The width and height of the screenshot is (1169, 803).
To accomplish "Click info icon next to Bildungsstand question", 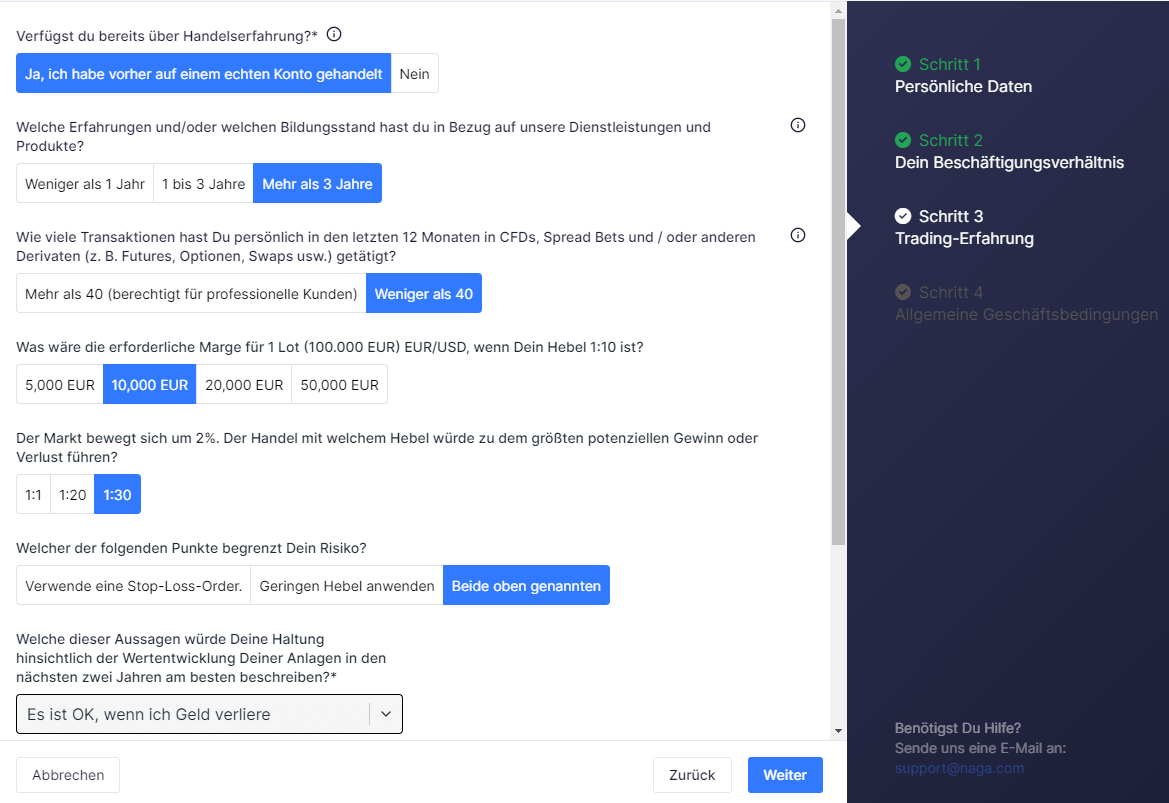I will coord(798,126).
